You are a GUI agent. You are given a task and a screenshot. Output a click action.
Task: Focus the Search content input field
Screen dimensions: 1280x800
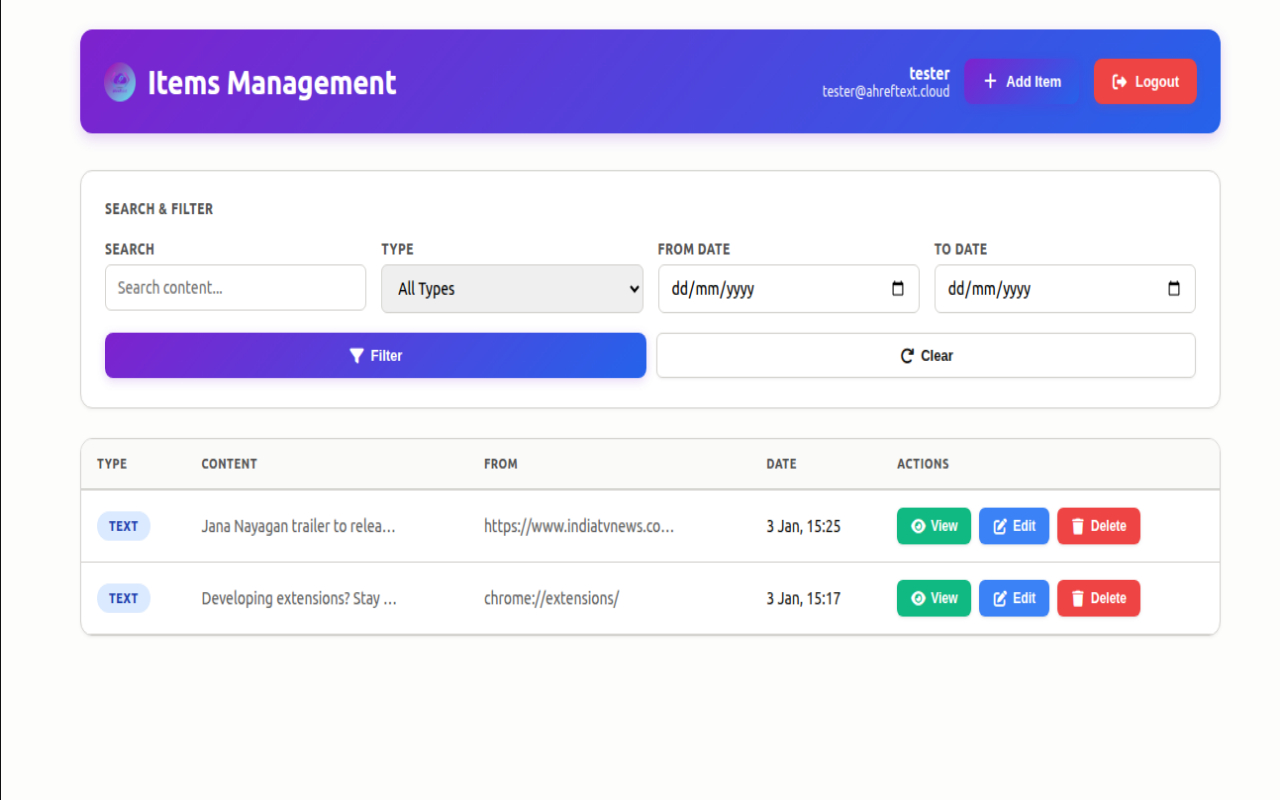click(235, 288)
